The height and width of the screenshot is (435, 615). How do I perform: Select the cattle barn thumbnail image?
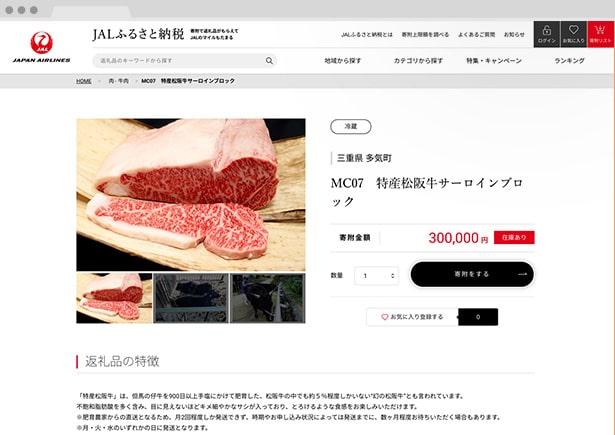click(x=191, y=298)
